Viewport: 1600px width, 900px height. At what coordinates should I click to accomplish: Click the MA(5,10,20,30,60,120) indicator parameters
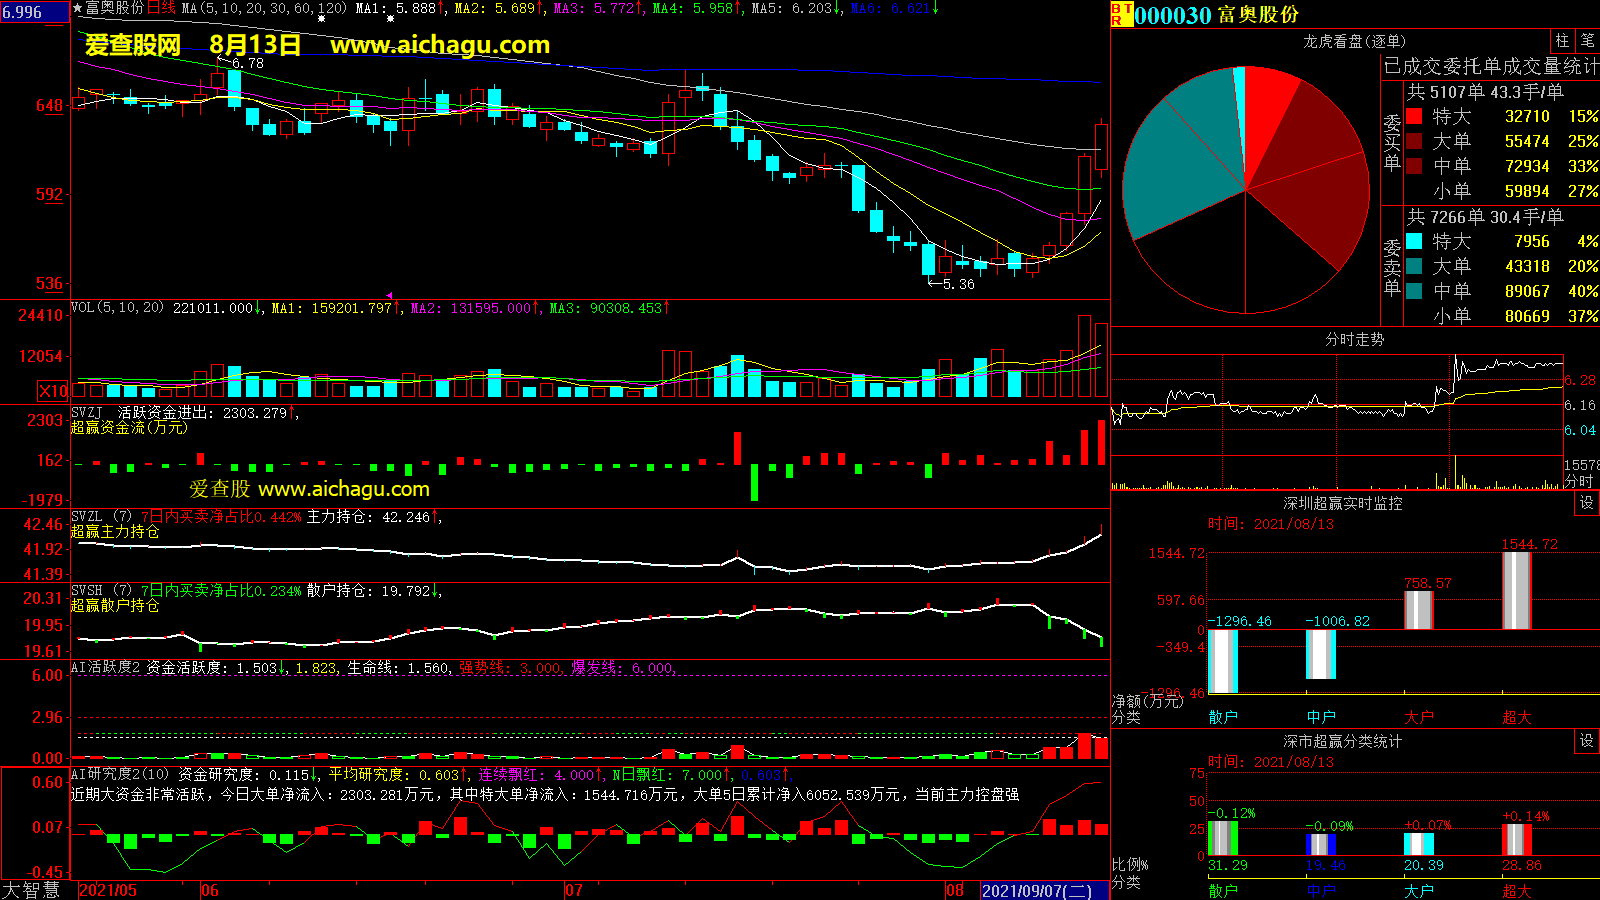click(x=264, y=8)
